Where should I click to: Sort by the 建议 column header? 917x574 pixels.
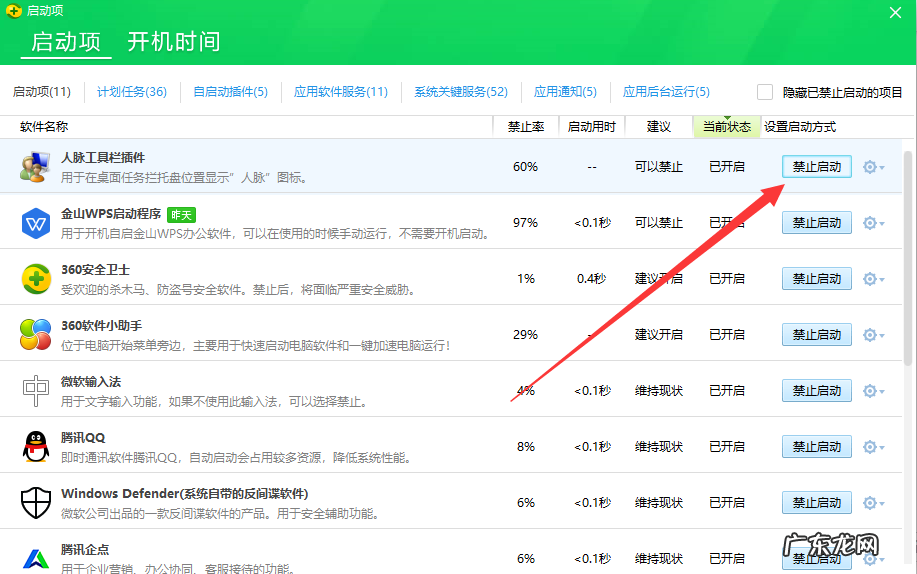(659, 127)
